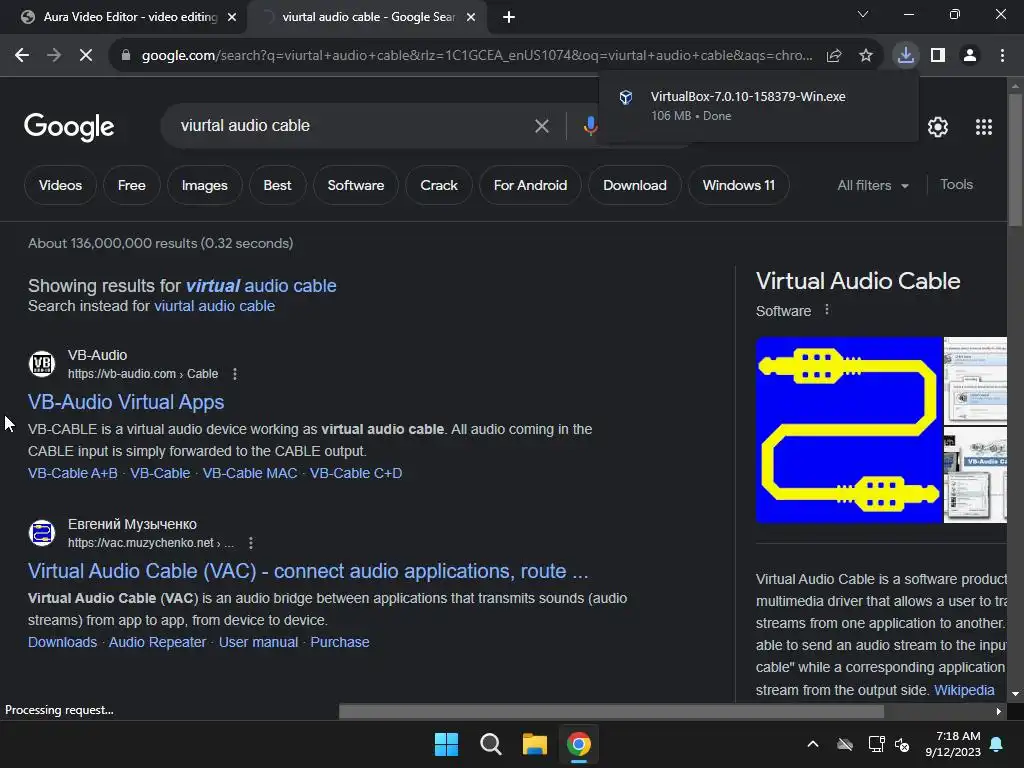
Task: Close the Google Search tab
Action: pos(471,17)
